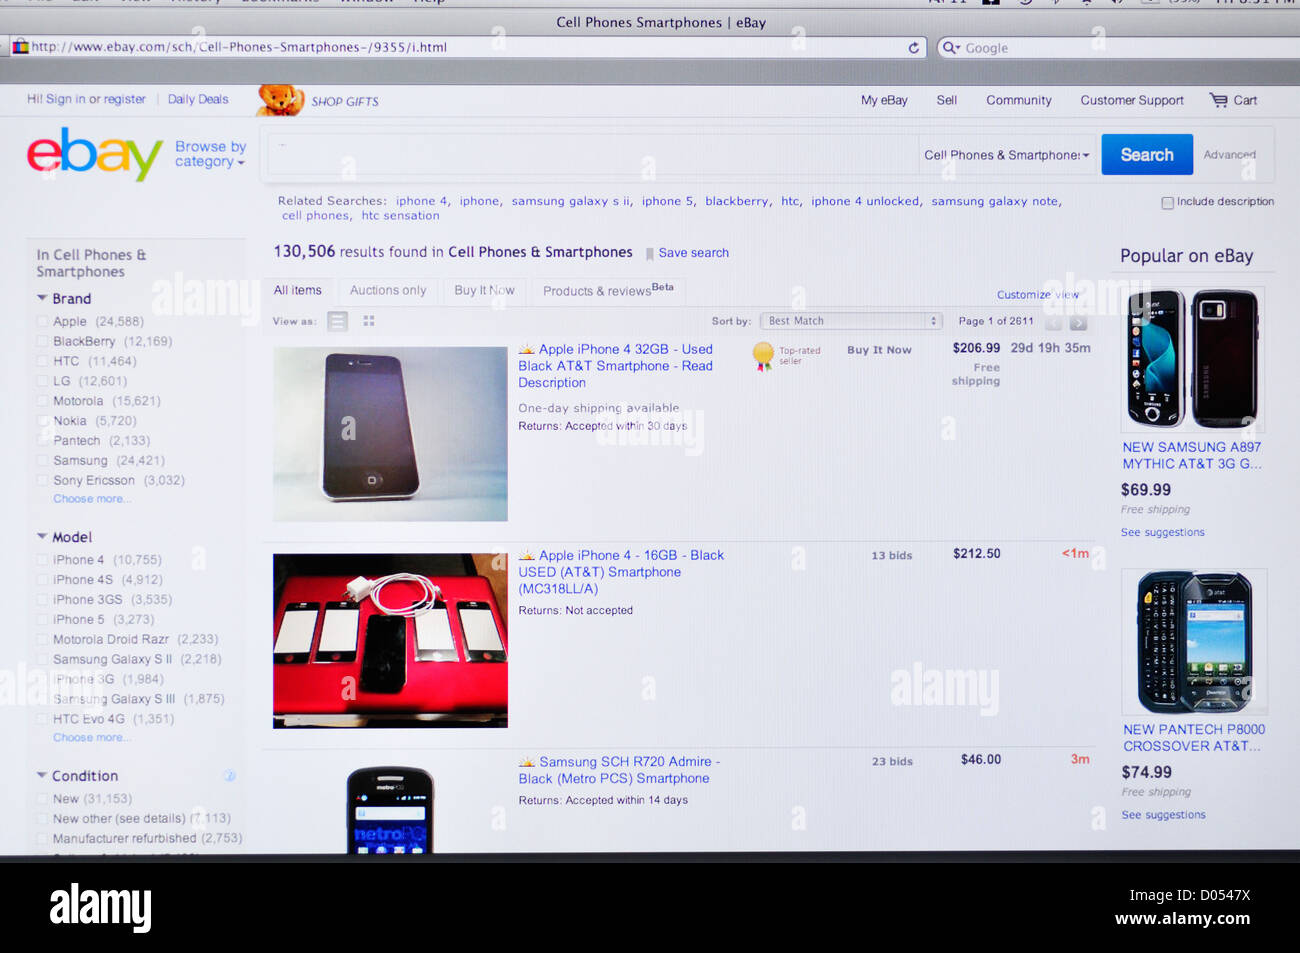Viewport: 1300px width, 953px height.
Task: Check the iPhone 4S model filter
Action: point(43,580)
